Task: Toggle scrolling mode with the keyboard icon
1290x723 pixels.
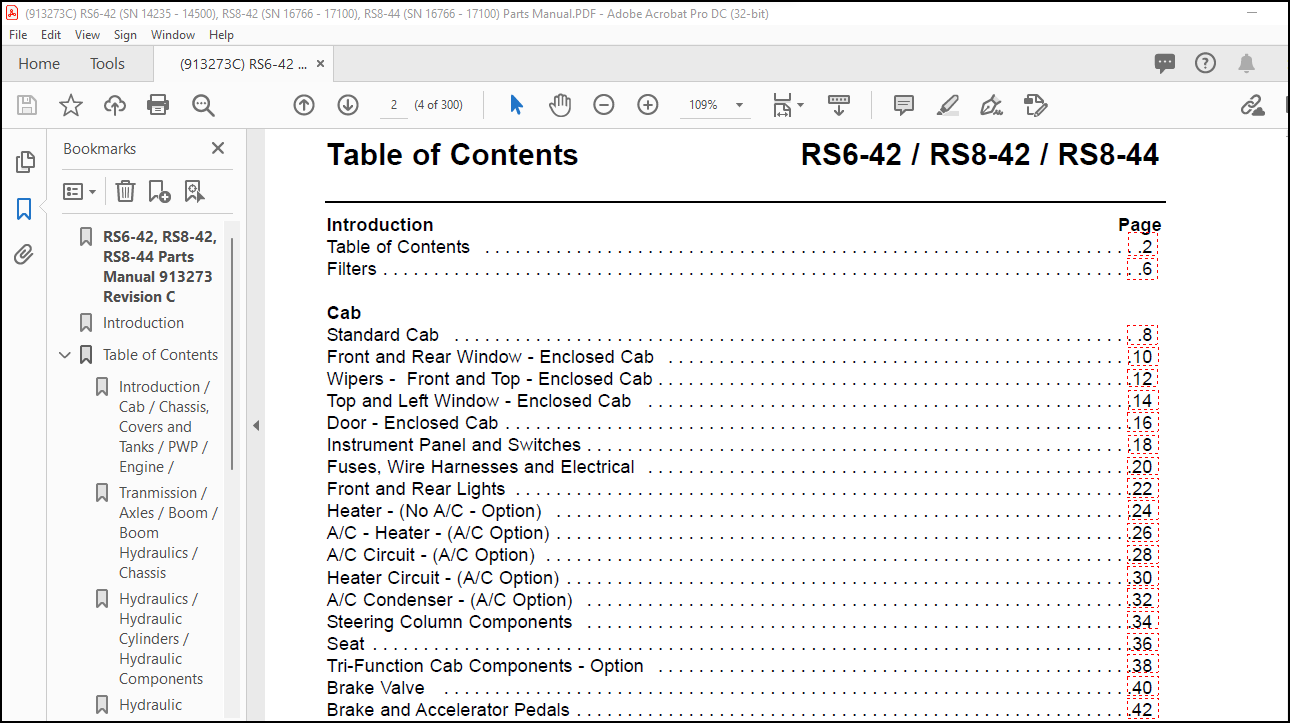Action: 838,105
